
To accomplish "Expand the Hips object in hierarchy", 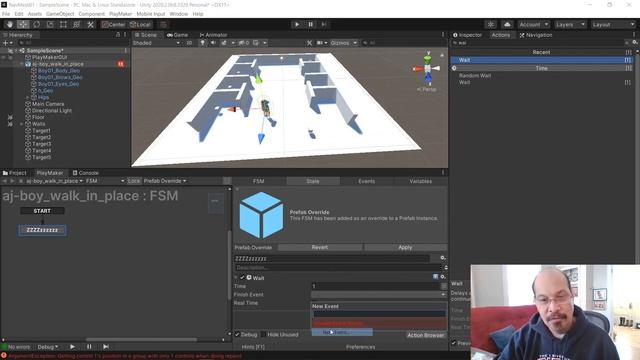I will coord(28,98).
